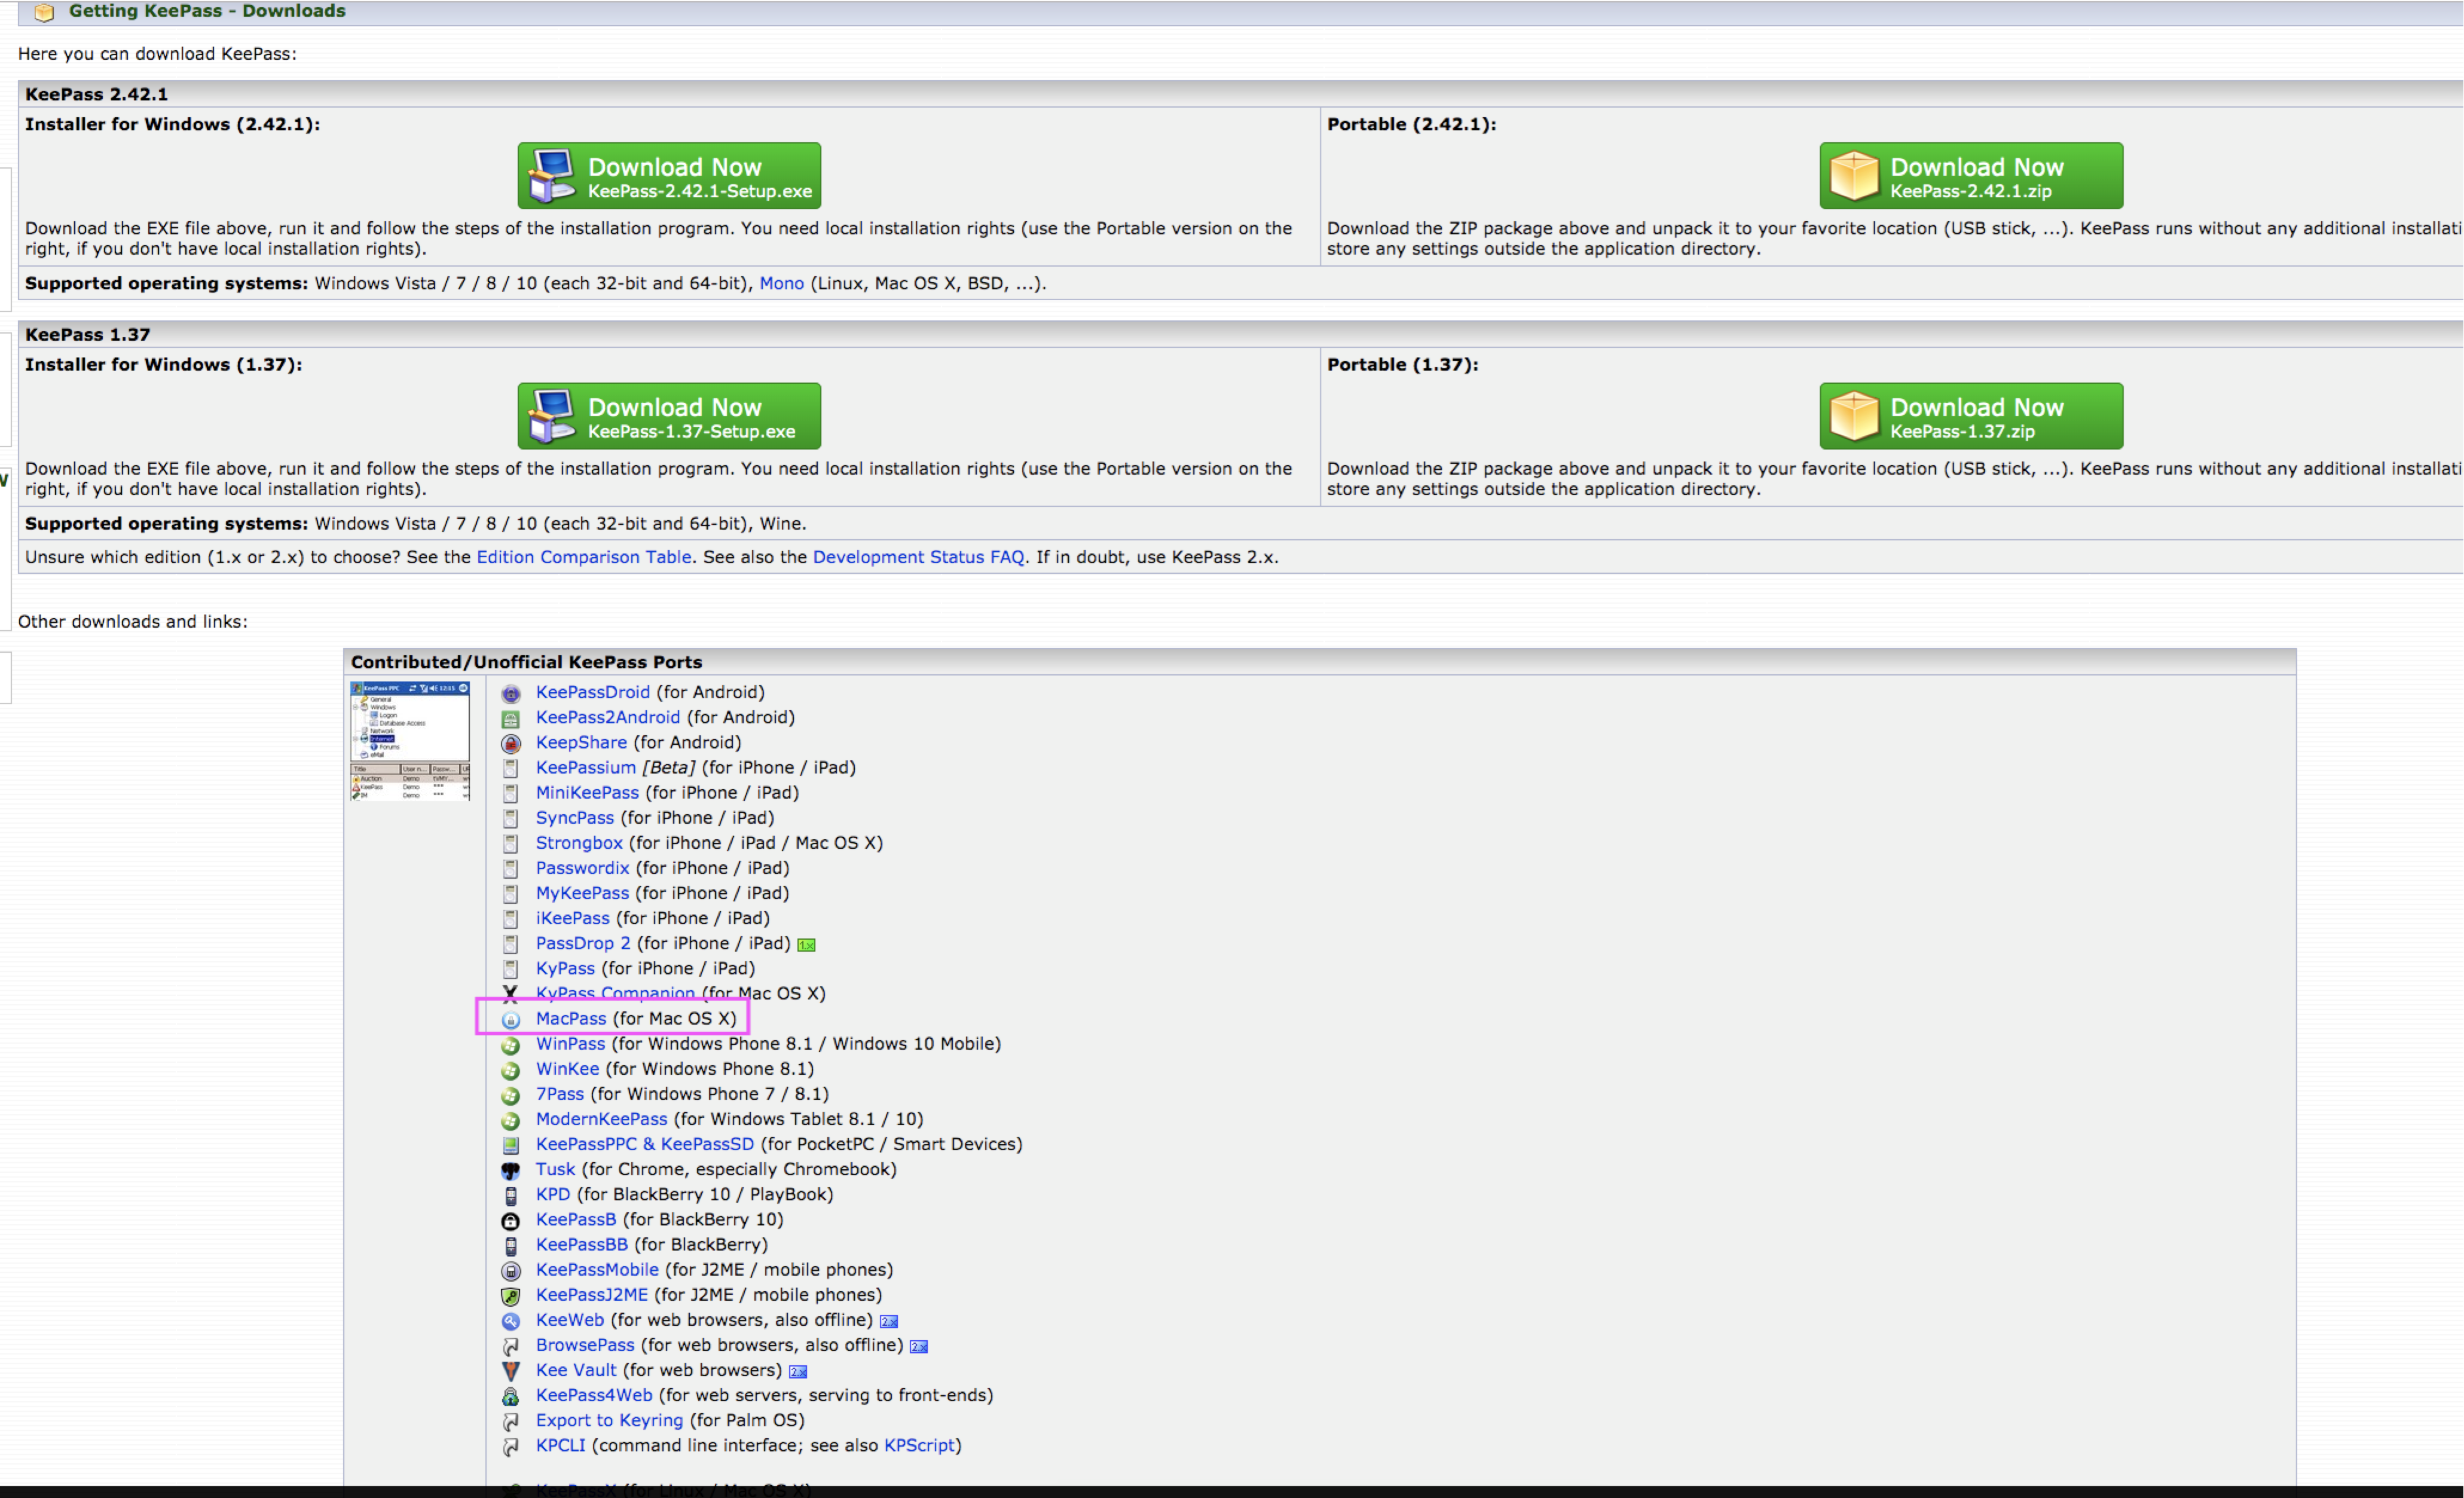
Task: Click the KeePass PocketPC screenshot thumbnail
Action: (410, 741)
